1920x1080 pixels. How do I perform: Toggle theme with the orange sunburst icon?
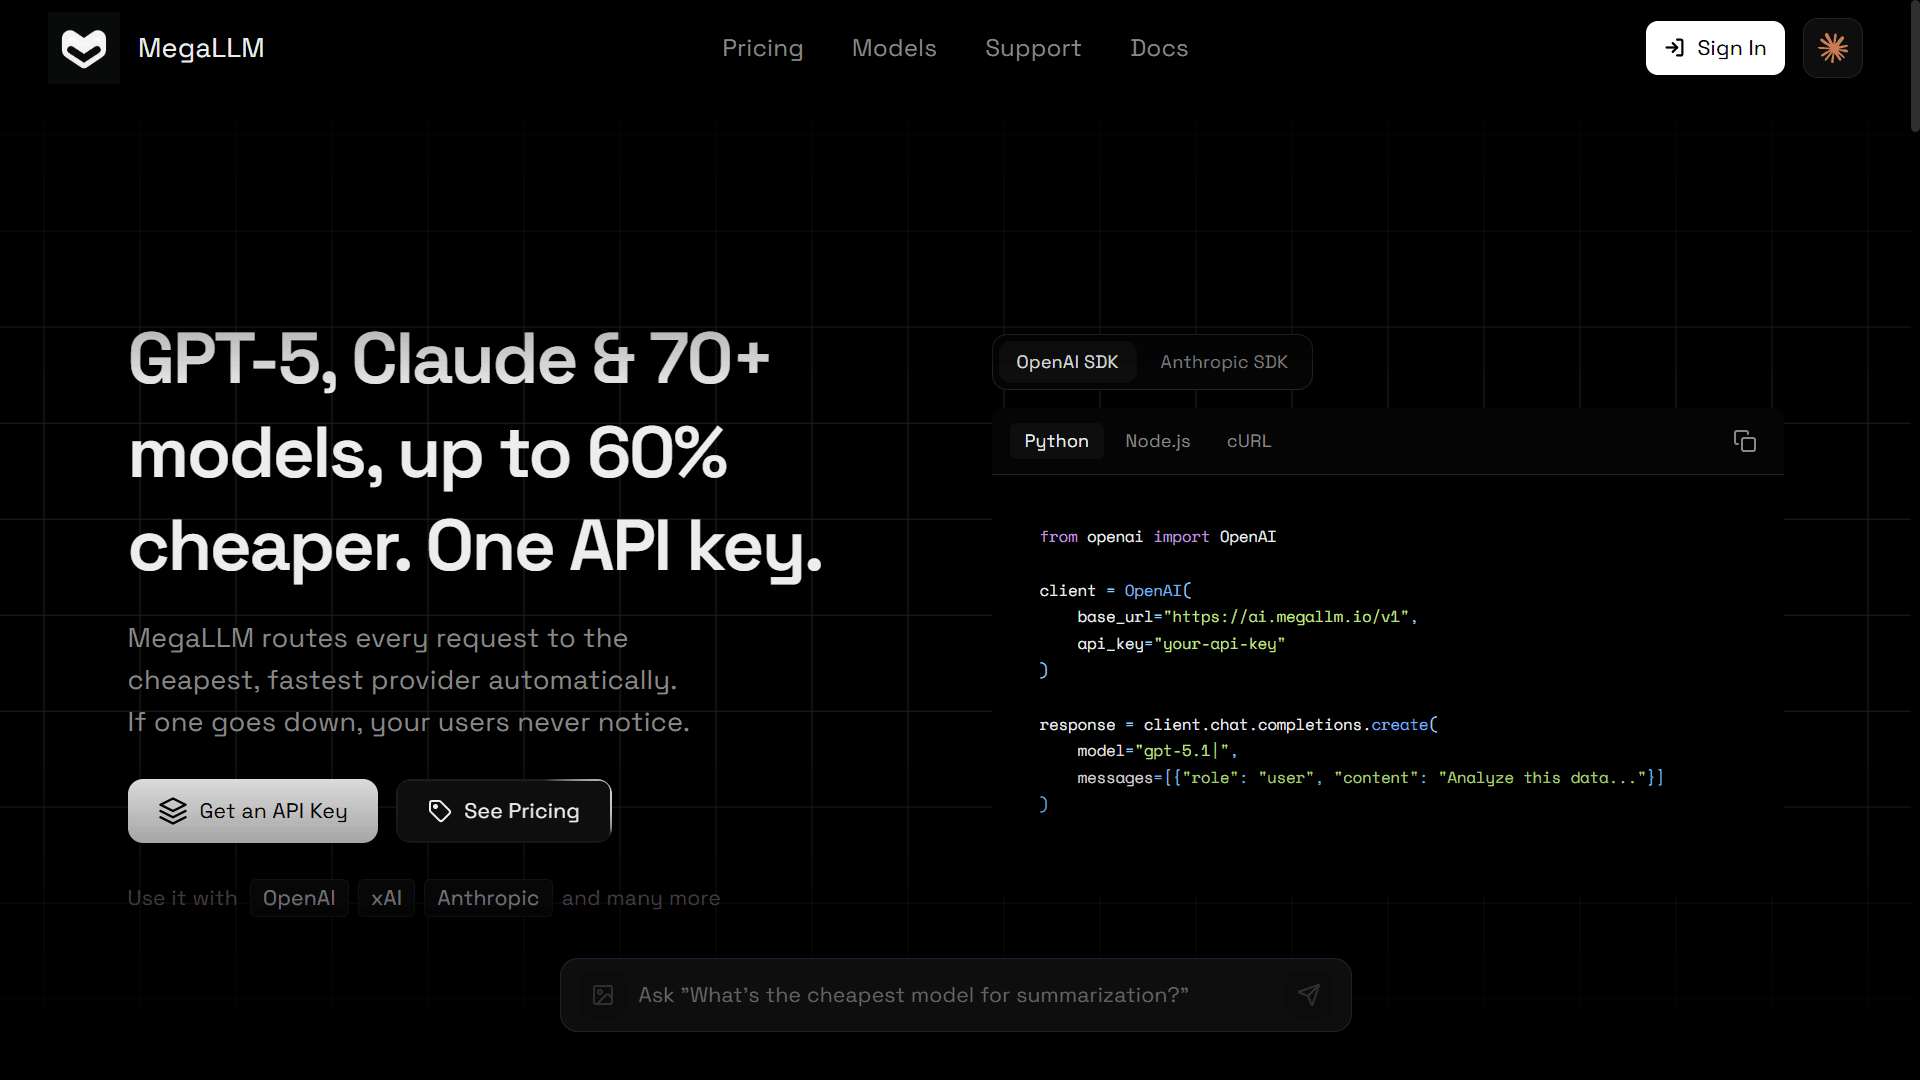coord(1833,48)
